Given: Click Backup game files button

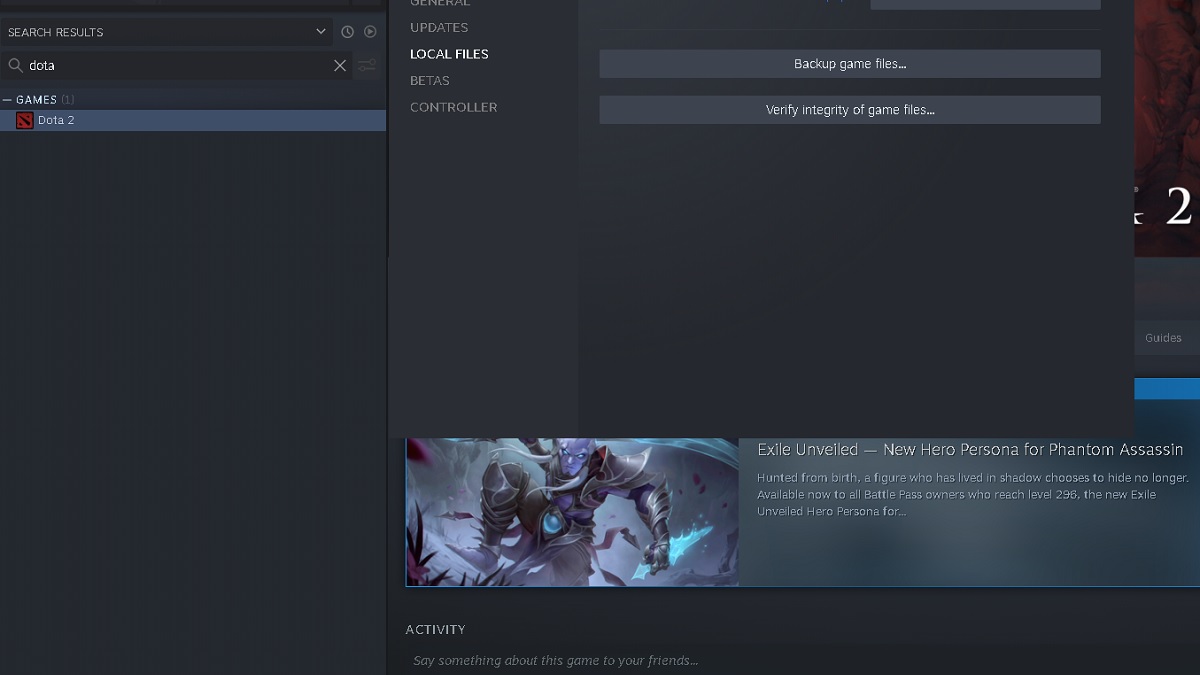Looking at the screenshot, I should 849,64.
